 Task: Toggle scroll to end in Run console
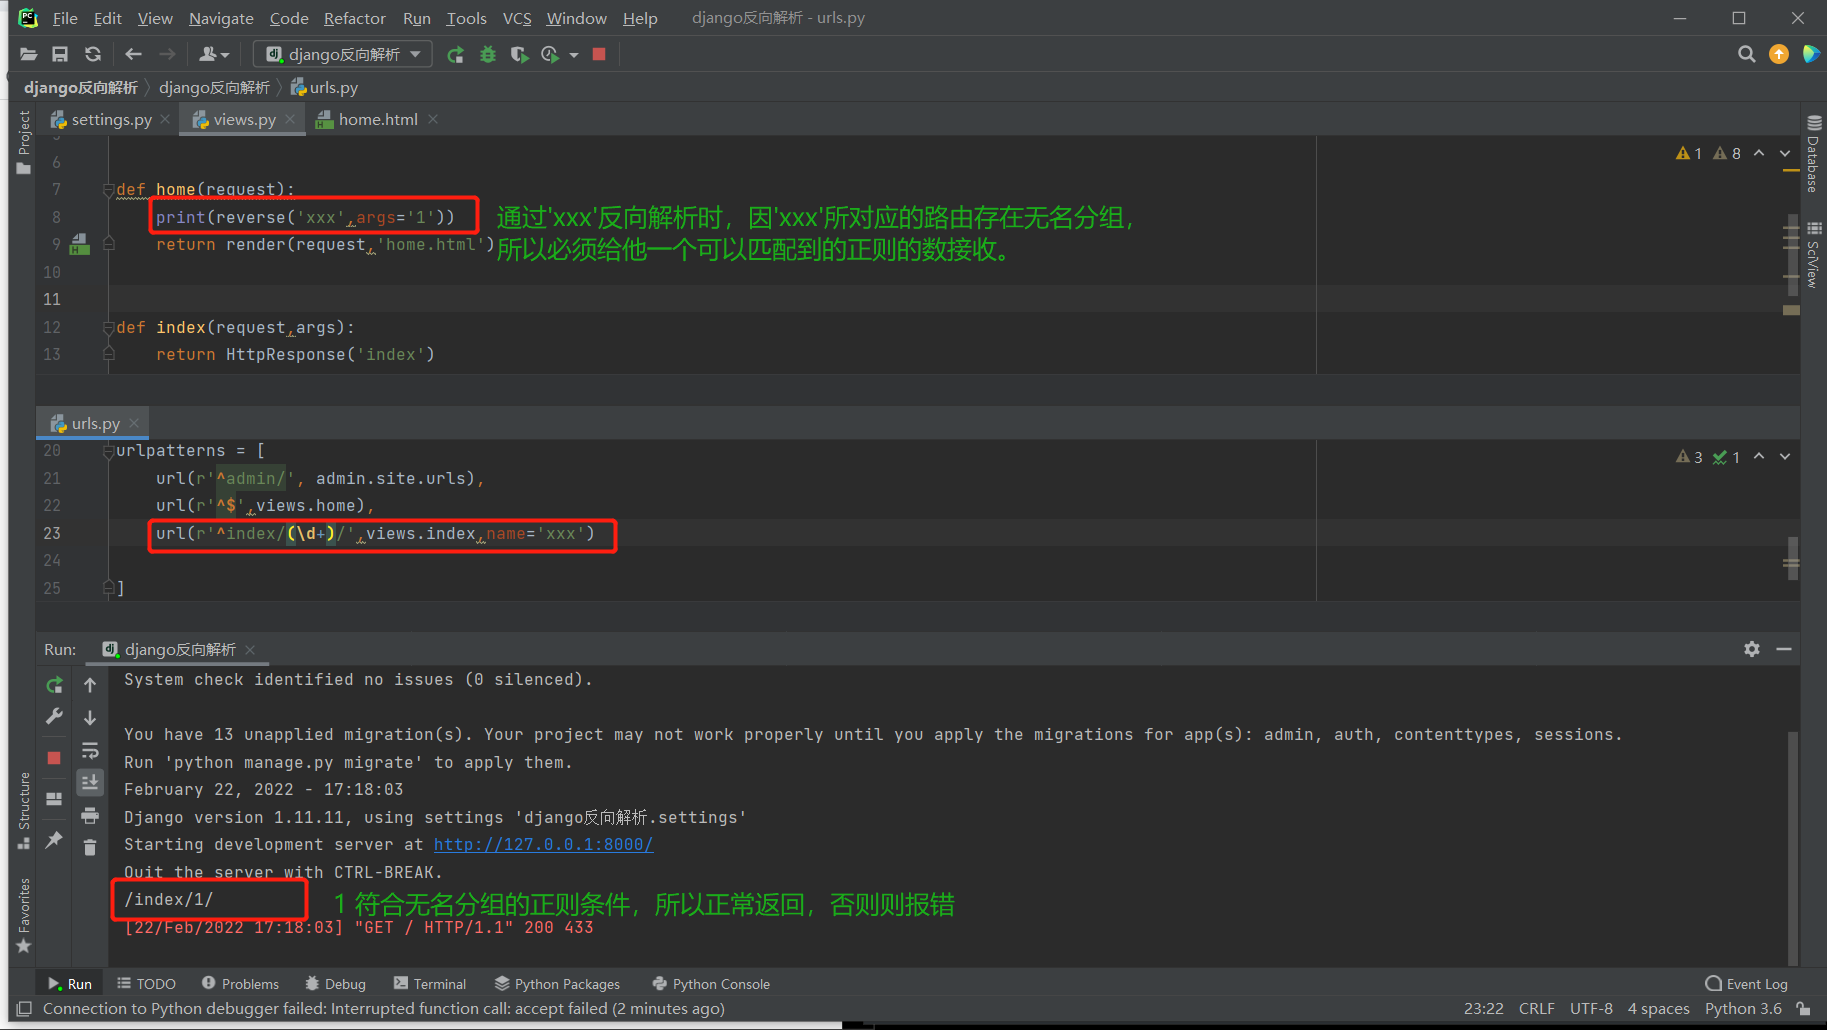tap(90, 782)
